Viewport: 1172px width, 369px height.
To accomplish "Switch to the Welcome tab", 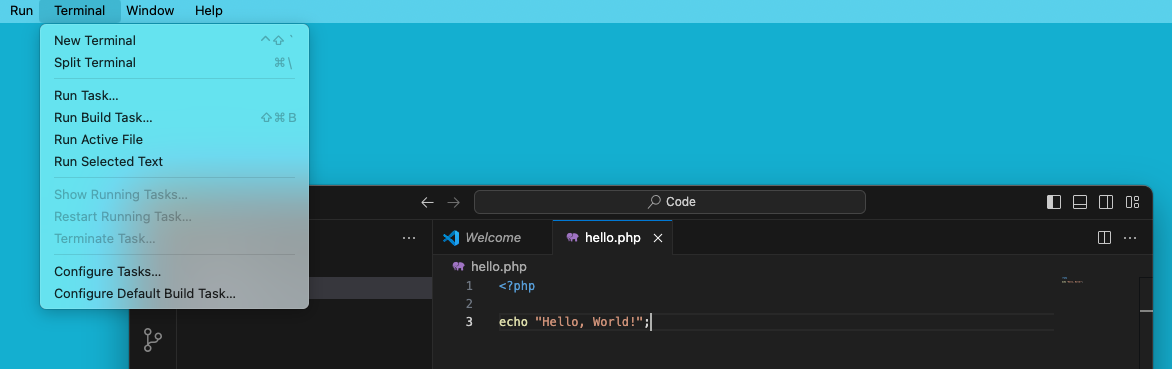I will pyautogui.click(x=482, y=238).
